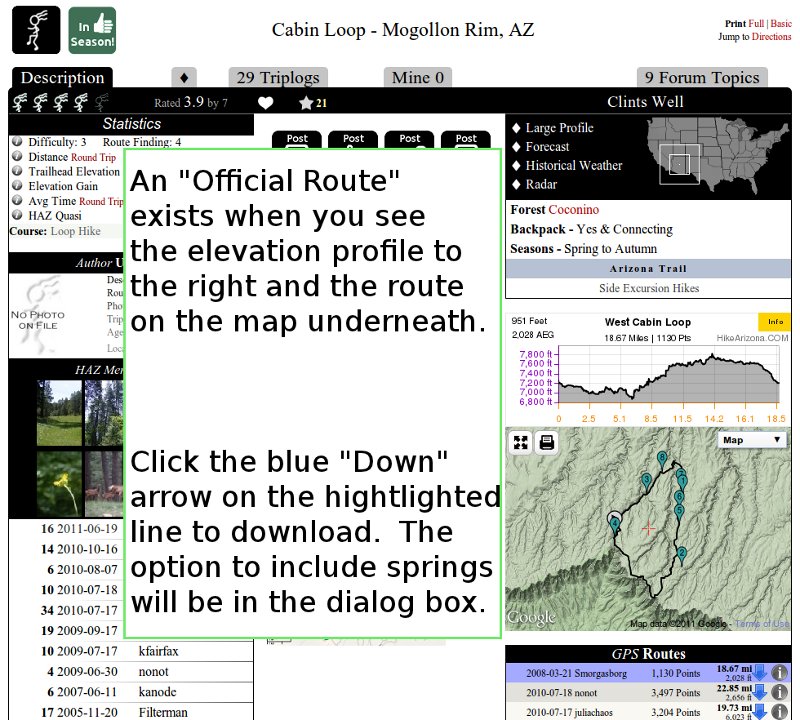Click the HikeArizona kokopelli logo
Image resolution: width=800 pixels, height=720 pixels.
36,30
